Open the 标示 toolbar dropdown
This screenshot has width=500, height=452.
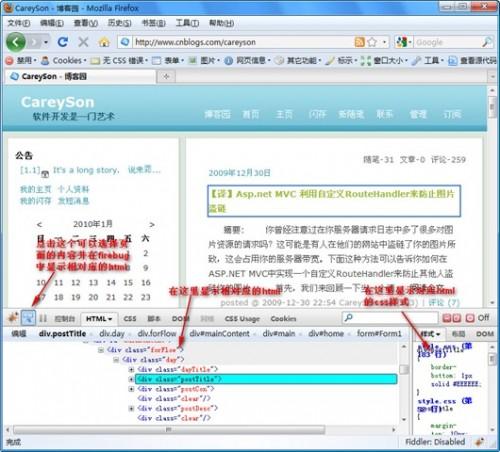pos(340,60)
